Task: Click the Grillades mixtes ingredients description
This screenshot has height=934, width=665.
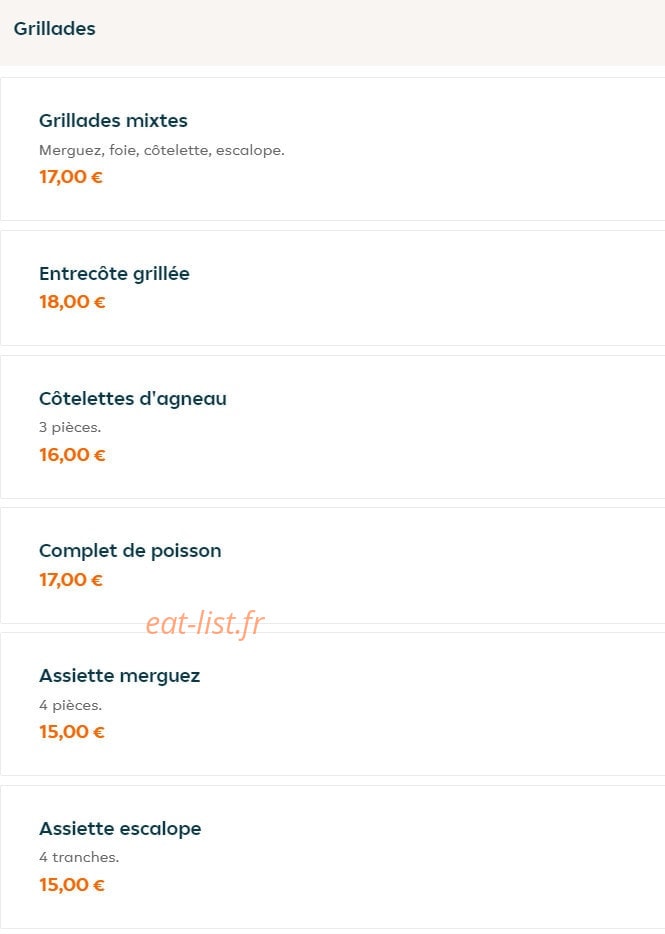Action: (x=161, y=150)
